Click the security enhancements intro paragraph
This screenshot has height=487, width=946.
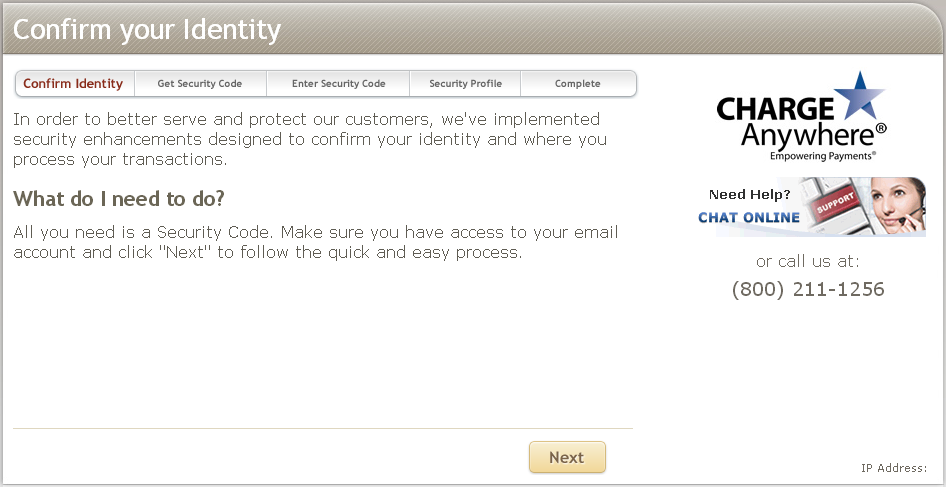[x=310, y=139]
